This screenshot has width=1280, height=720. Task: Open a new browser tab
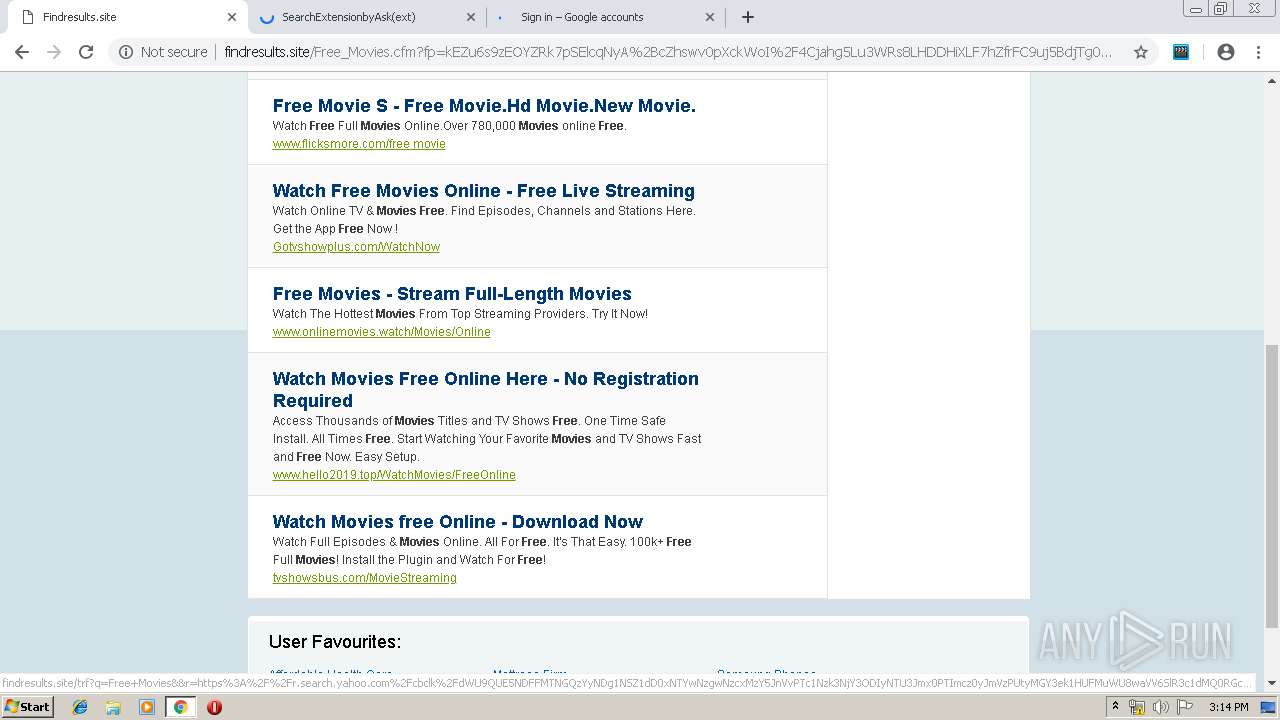pos(748,17)
